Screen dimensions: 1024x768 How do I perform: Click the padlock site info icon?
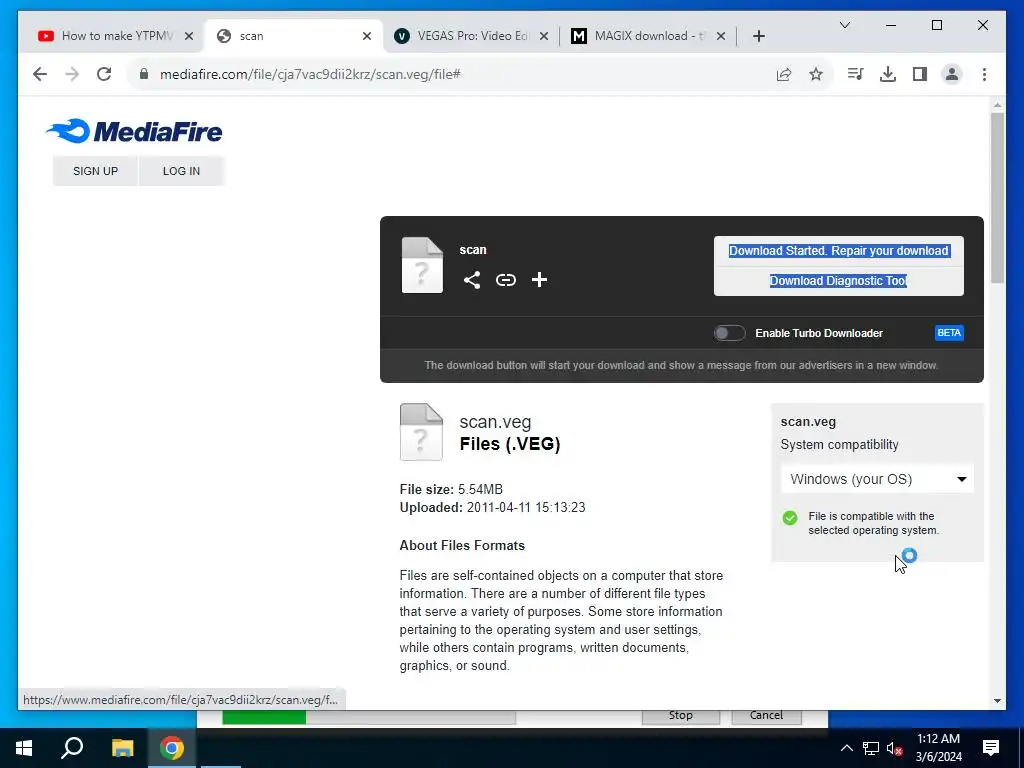click(144, 74)
